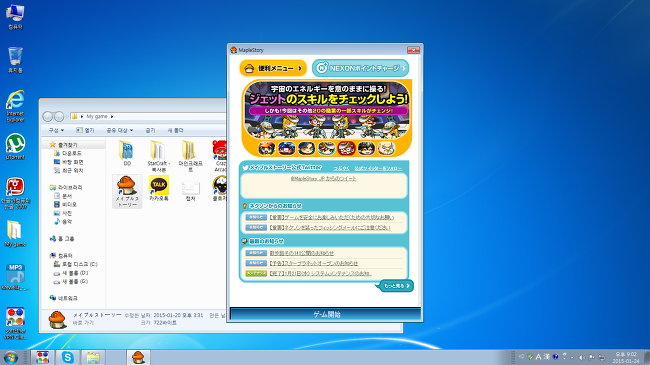Open second Nexon notice about phishing mail
The image size is (650, 365).
(x=330, y=228)
